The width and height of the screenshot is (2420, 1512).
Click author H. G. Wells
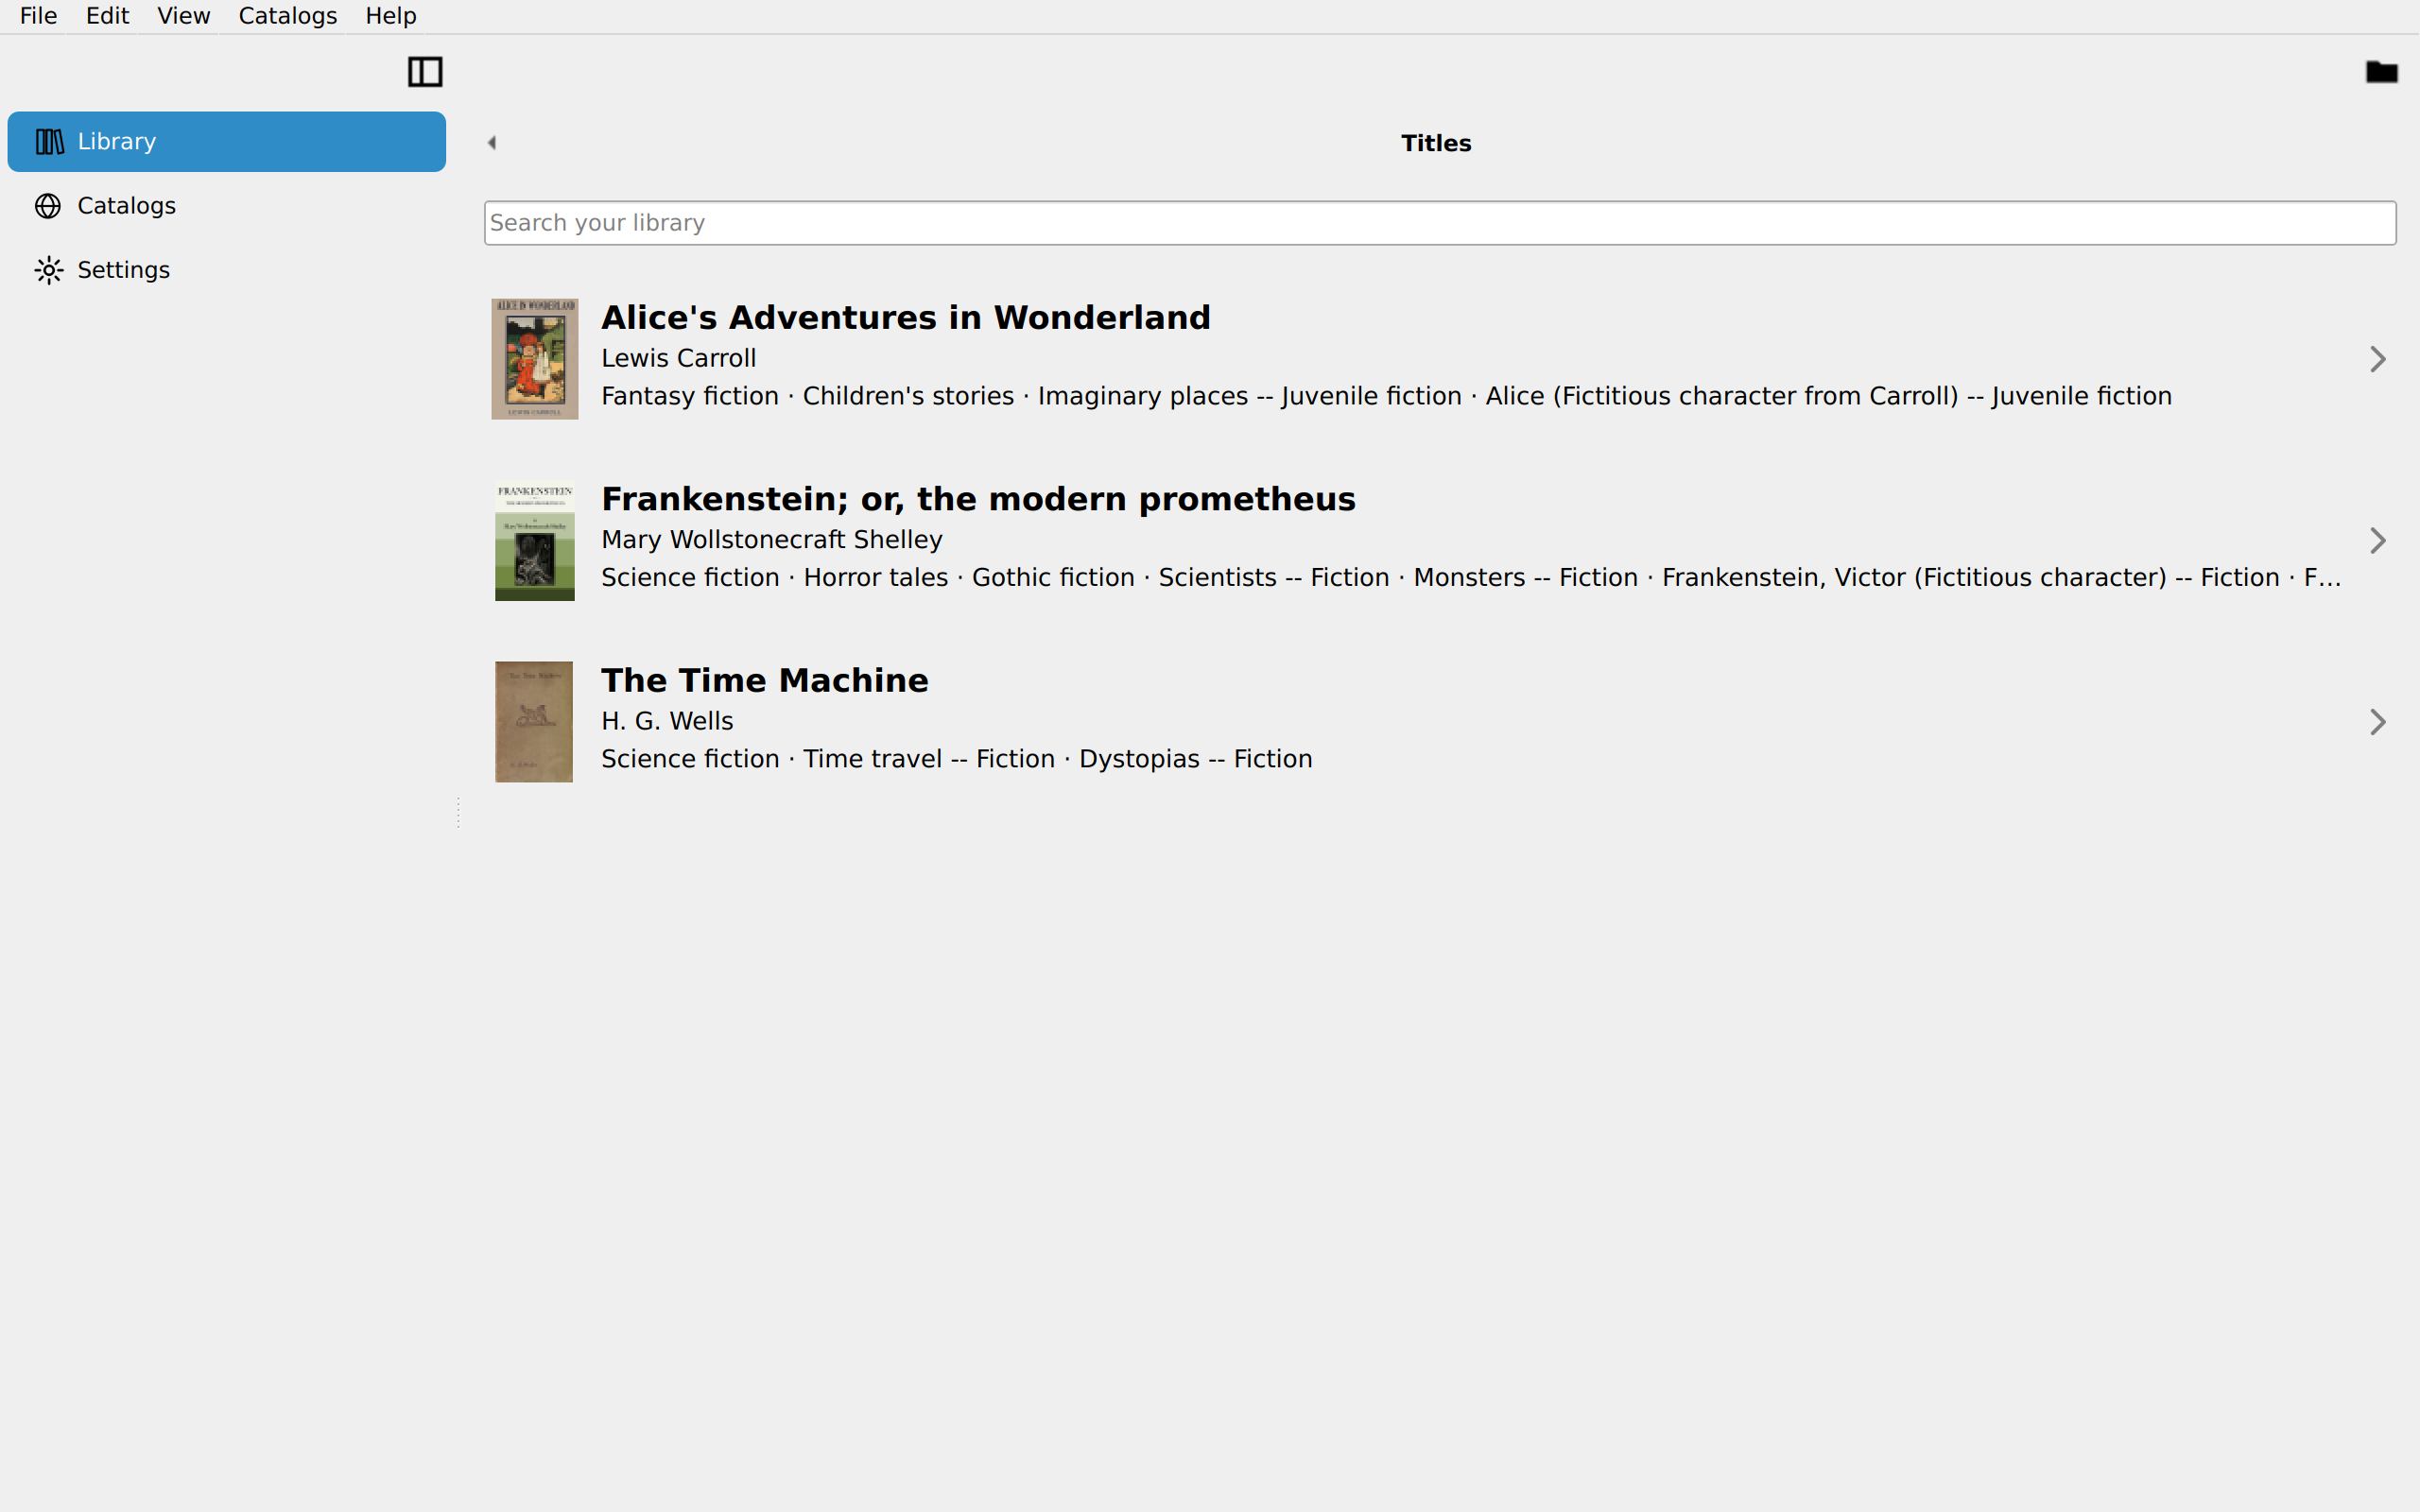667,721
